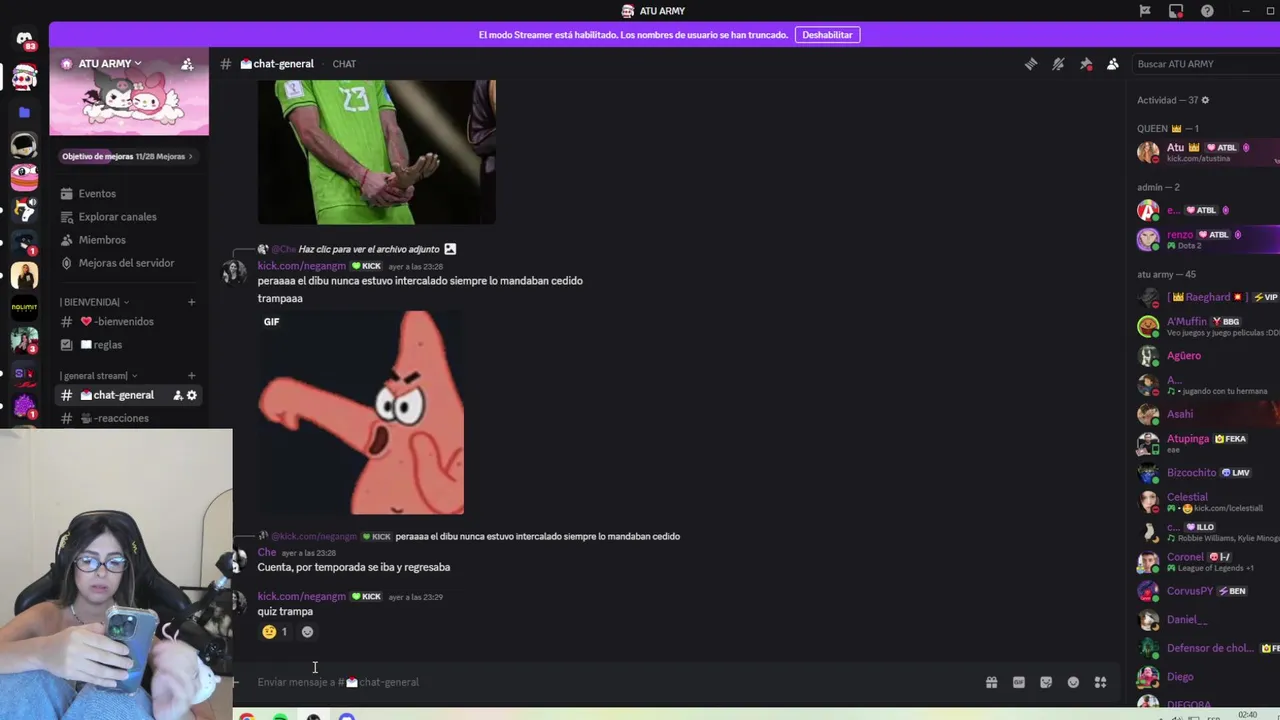Click add reaction icon under quiz trampa

[x=307, y=632]
